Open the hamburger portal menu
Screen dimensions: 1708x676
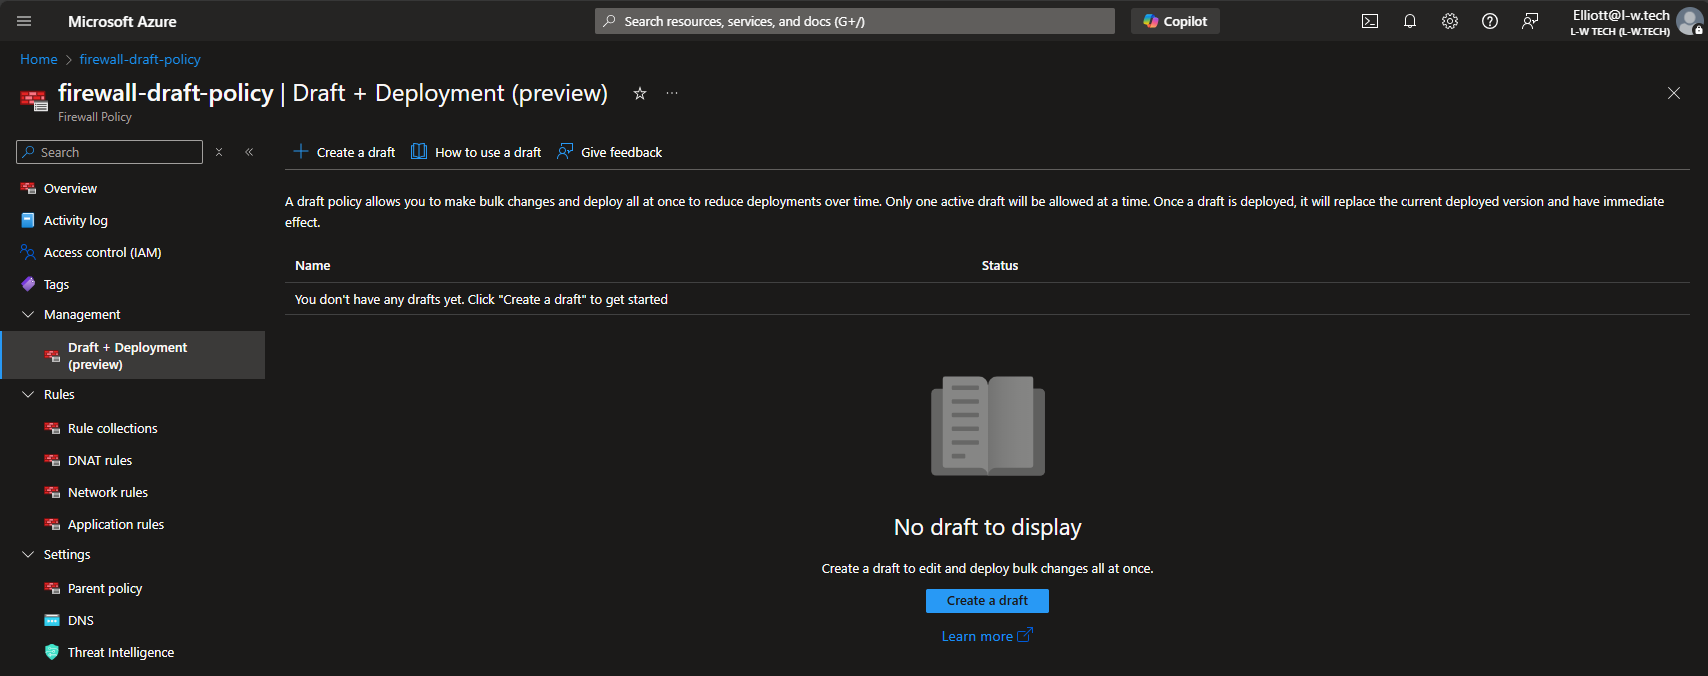(x=24, y=21)
